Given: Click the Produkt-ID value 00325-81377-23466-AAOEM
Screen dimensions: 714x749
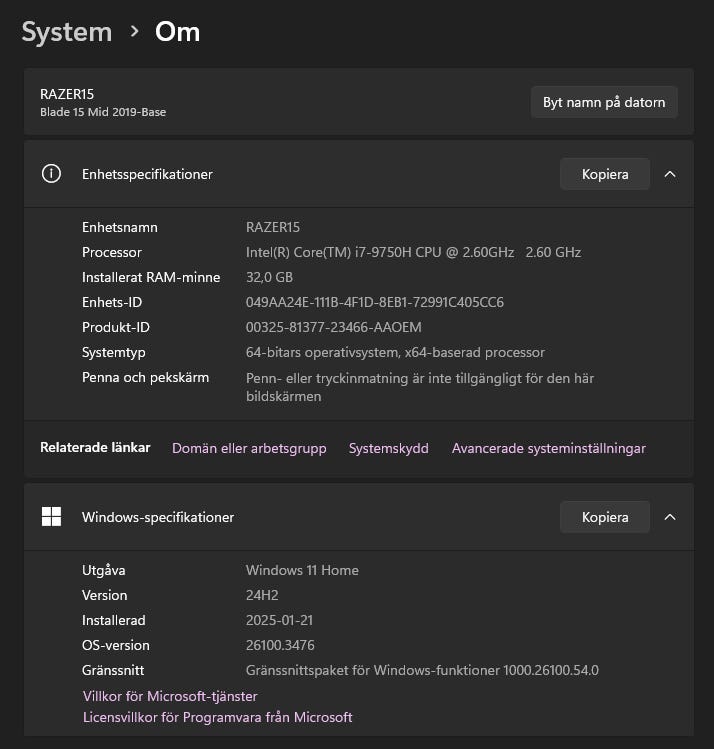Looking at the screenshot, I should point(333,327).
